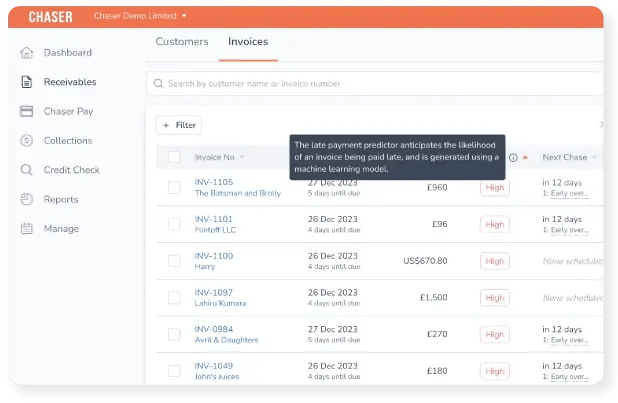
Task: Open customer Flintoff LLC
Action: 215,230
